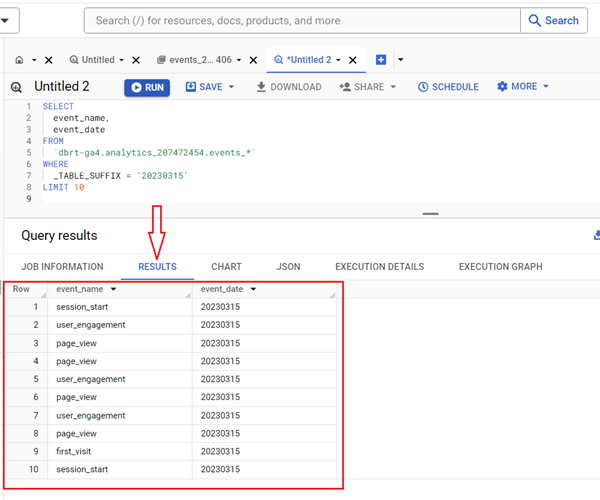Open the Chart tab

pos(227,267)
